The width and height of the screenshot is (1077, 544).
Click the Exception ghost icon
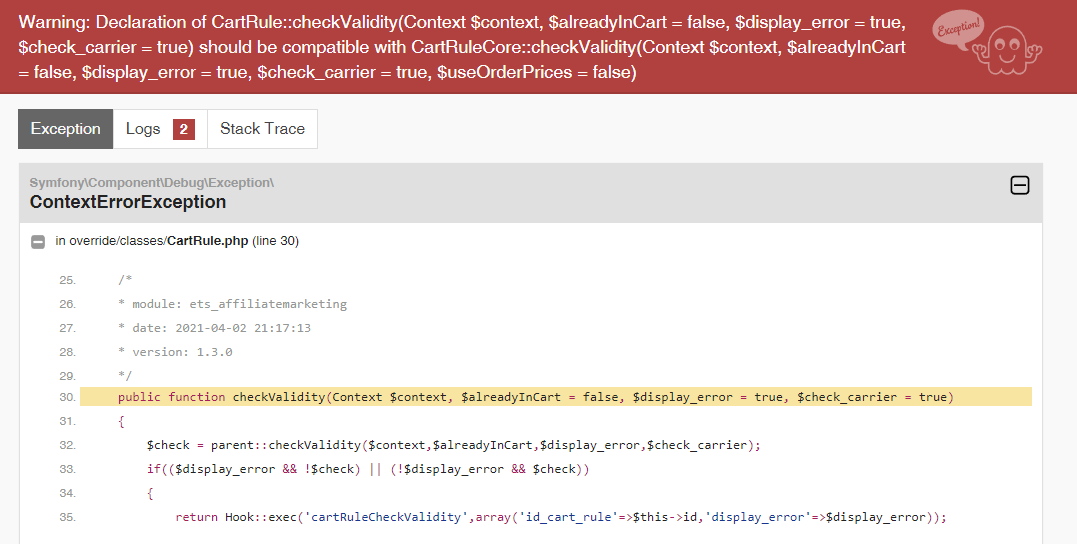pos(988,41)
